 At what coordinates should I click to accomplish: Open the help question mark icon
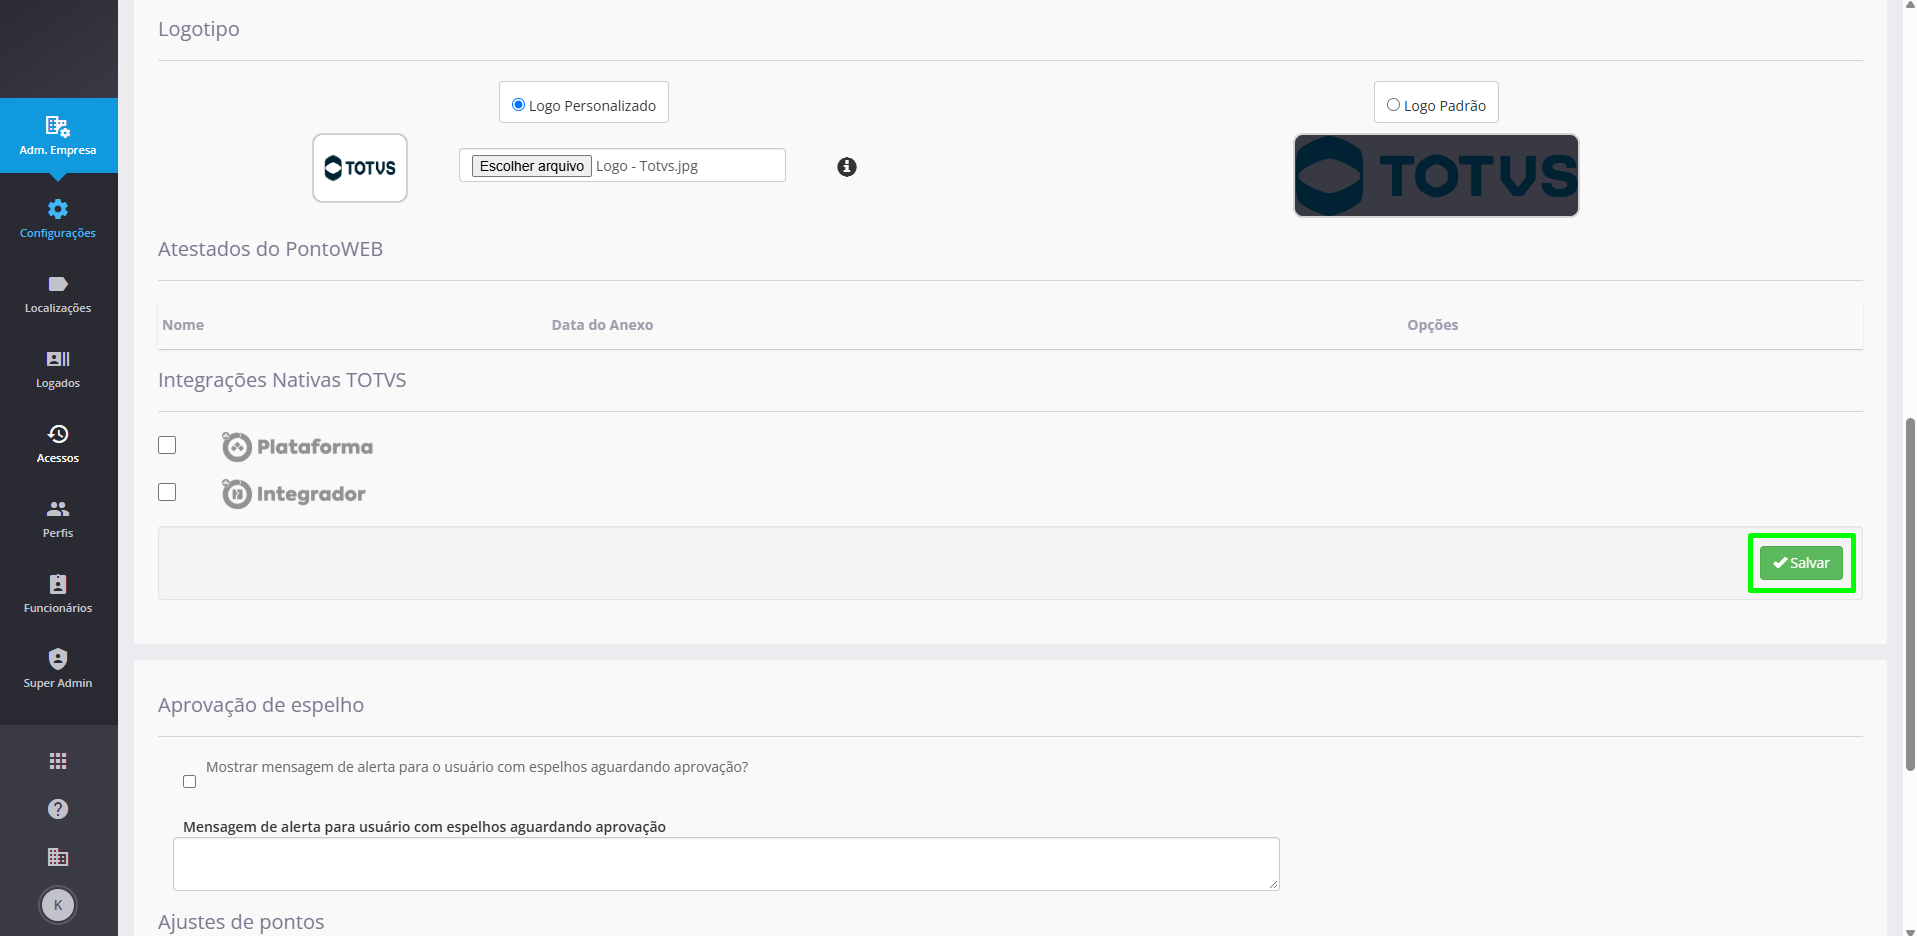click(58, 809)
